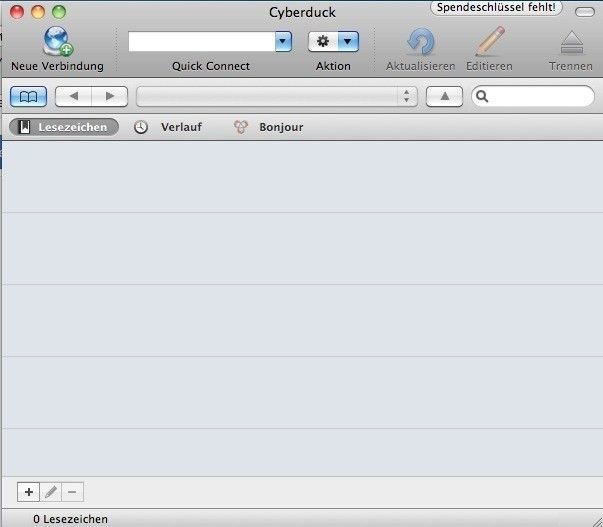Edit bookmark with the small pencil button
603x527 pixels.
51,492
